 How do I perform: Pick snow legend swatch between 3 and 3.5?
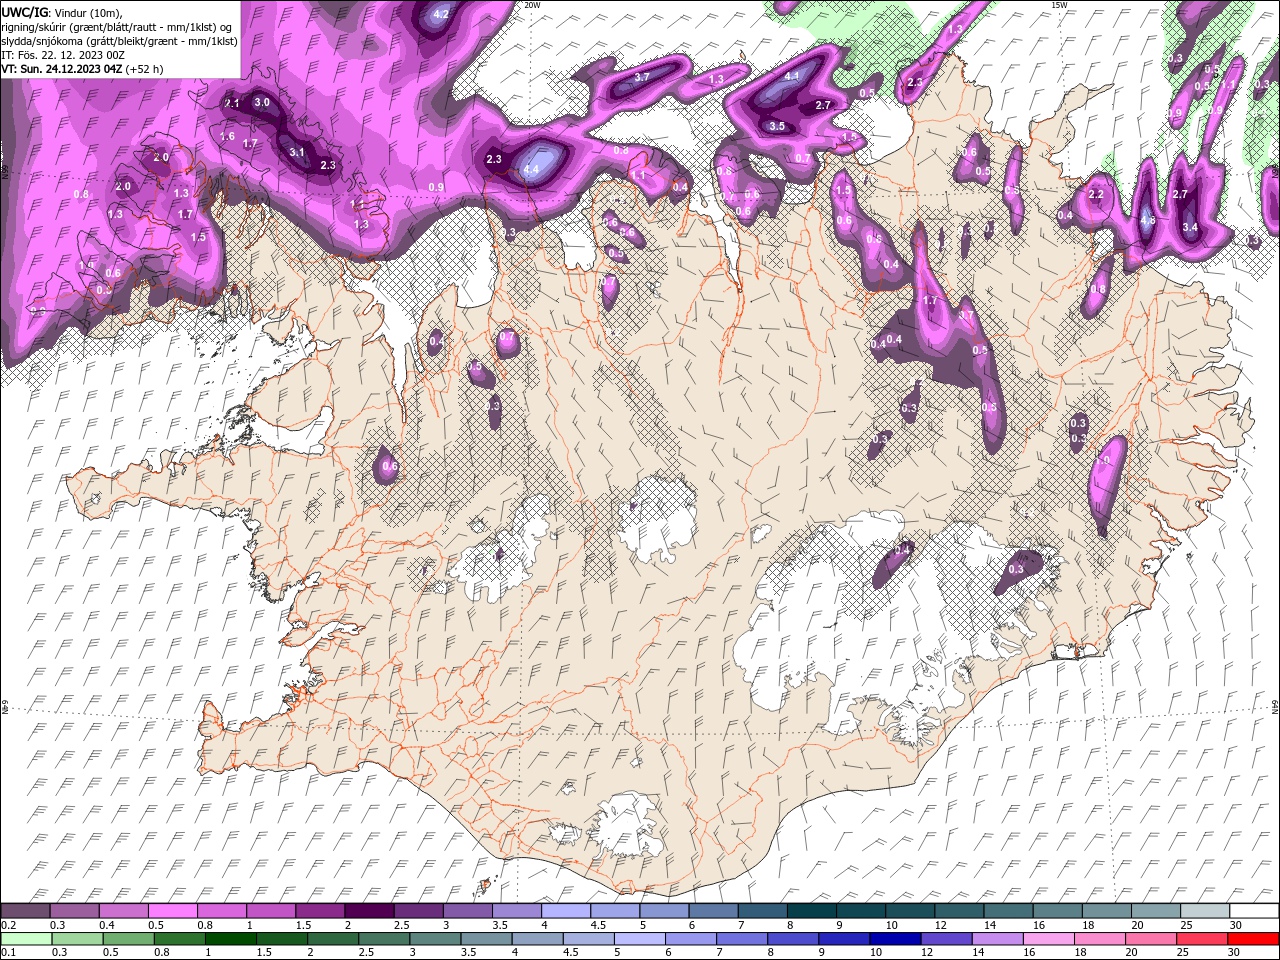pyautogui.click(x=468, y=911)
